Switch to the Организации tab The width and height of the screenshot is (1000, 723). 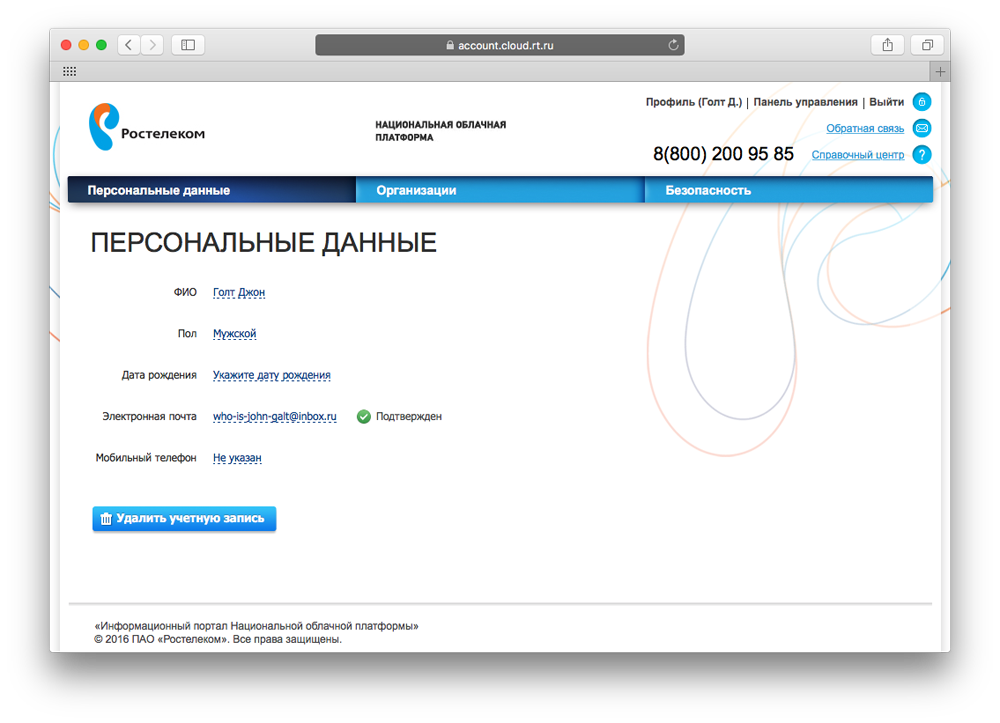coord(500,190)
